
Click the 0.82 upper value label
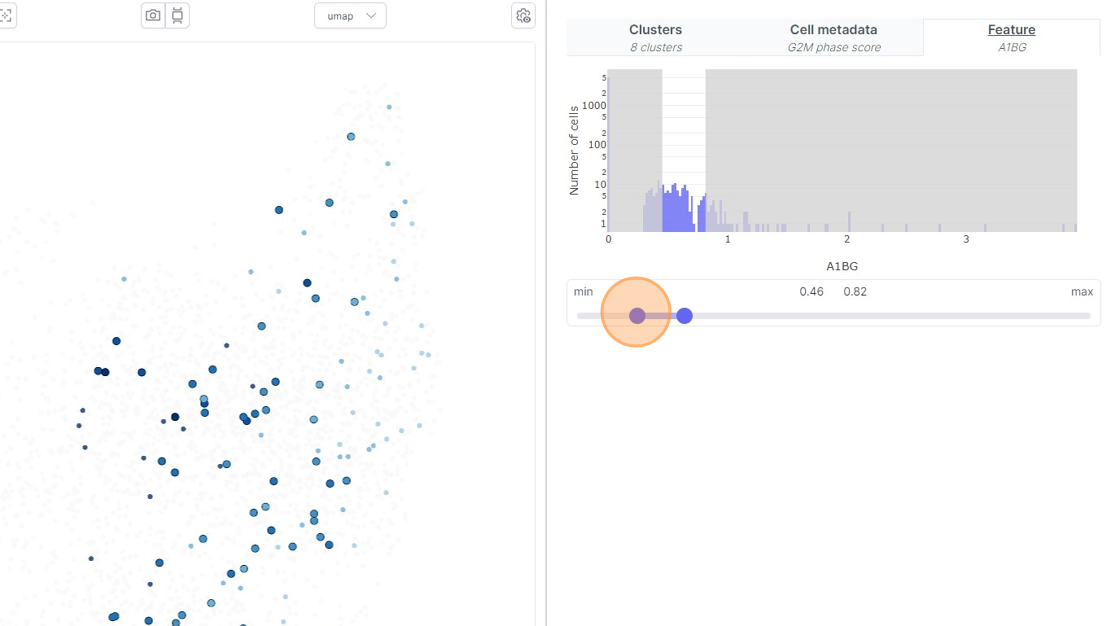pos(855,292)
